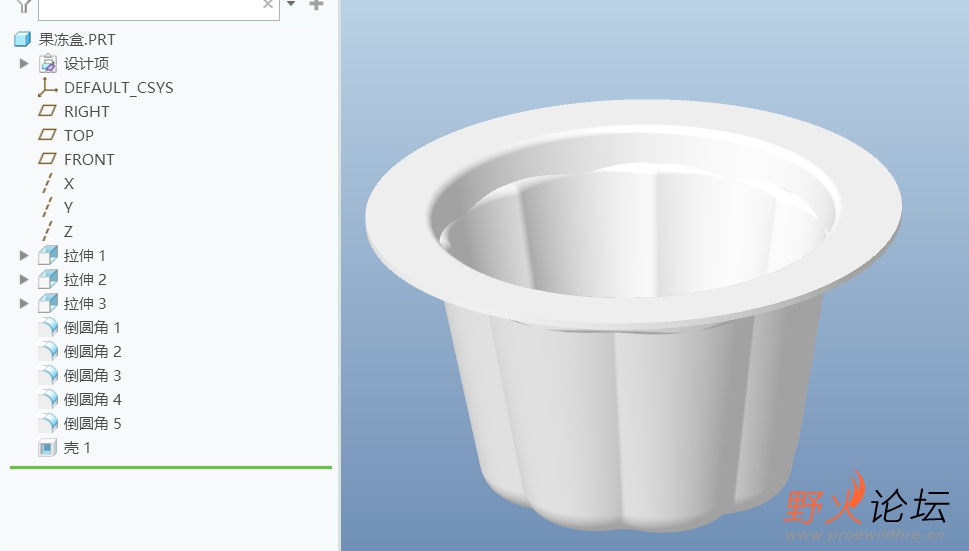The image size is (969, 551).
Task: Select the FRONT datum plane item
Action: pyautogui.click(x=77, y=159)
